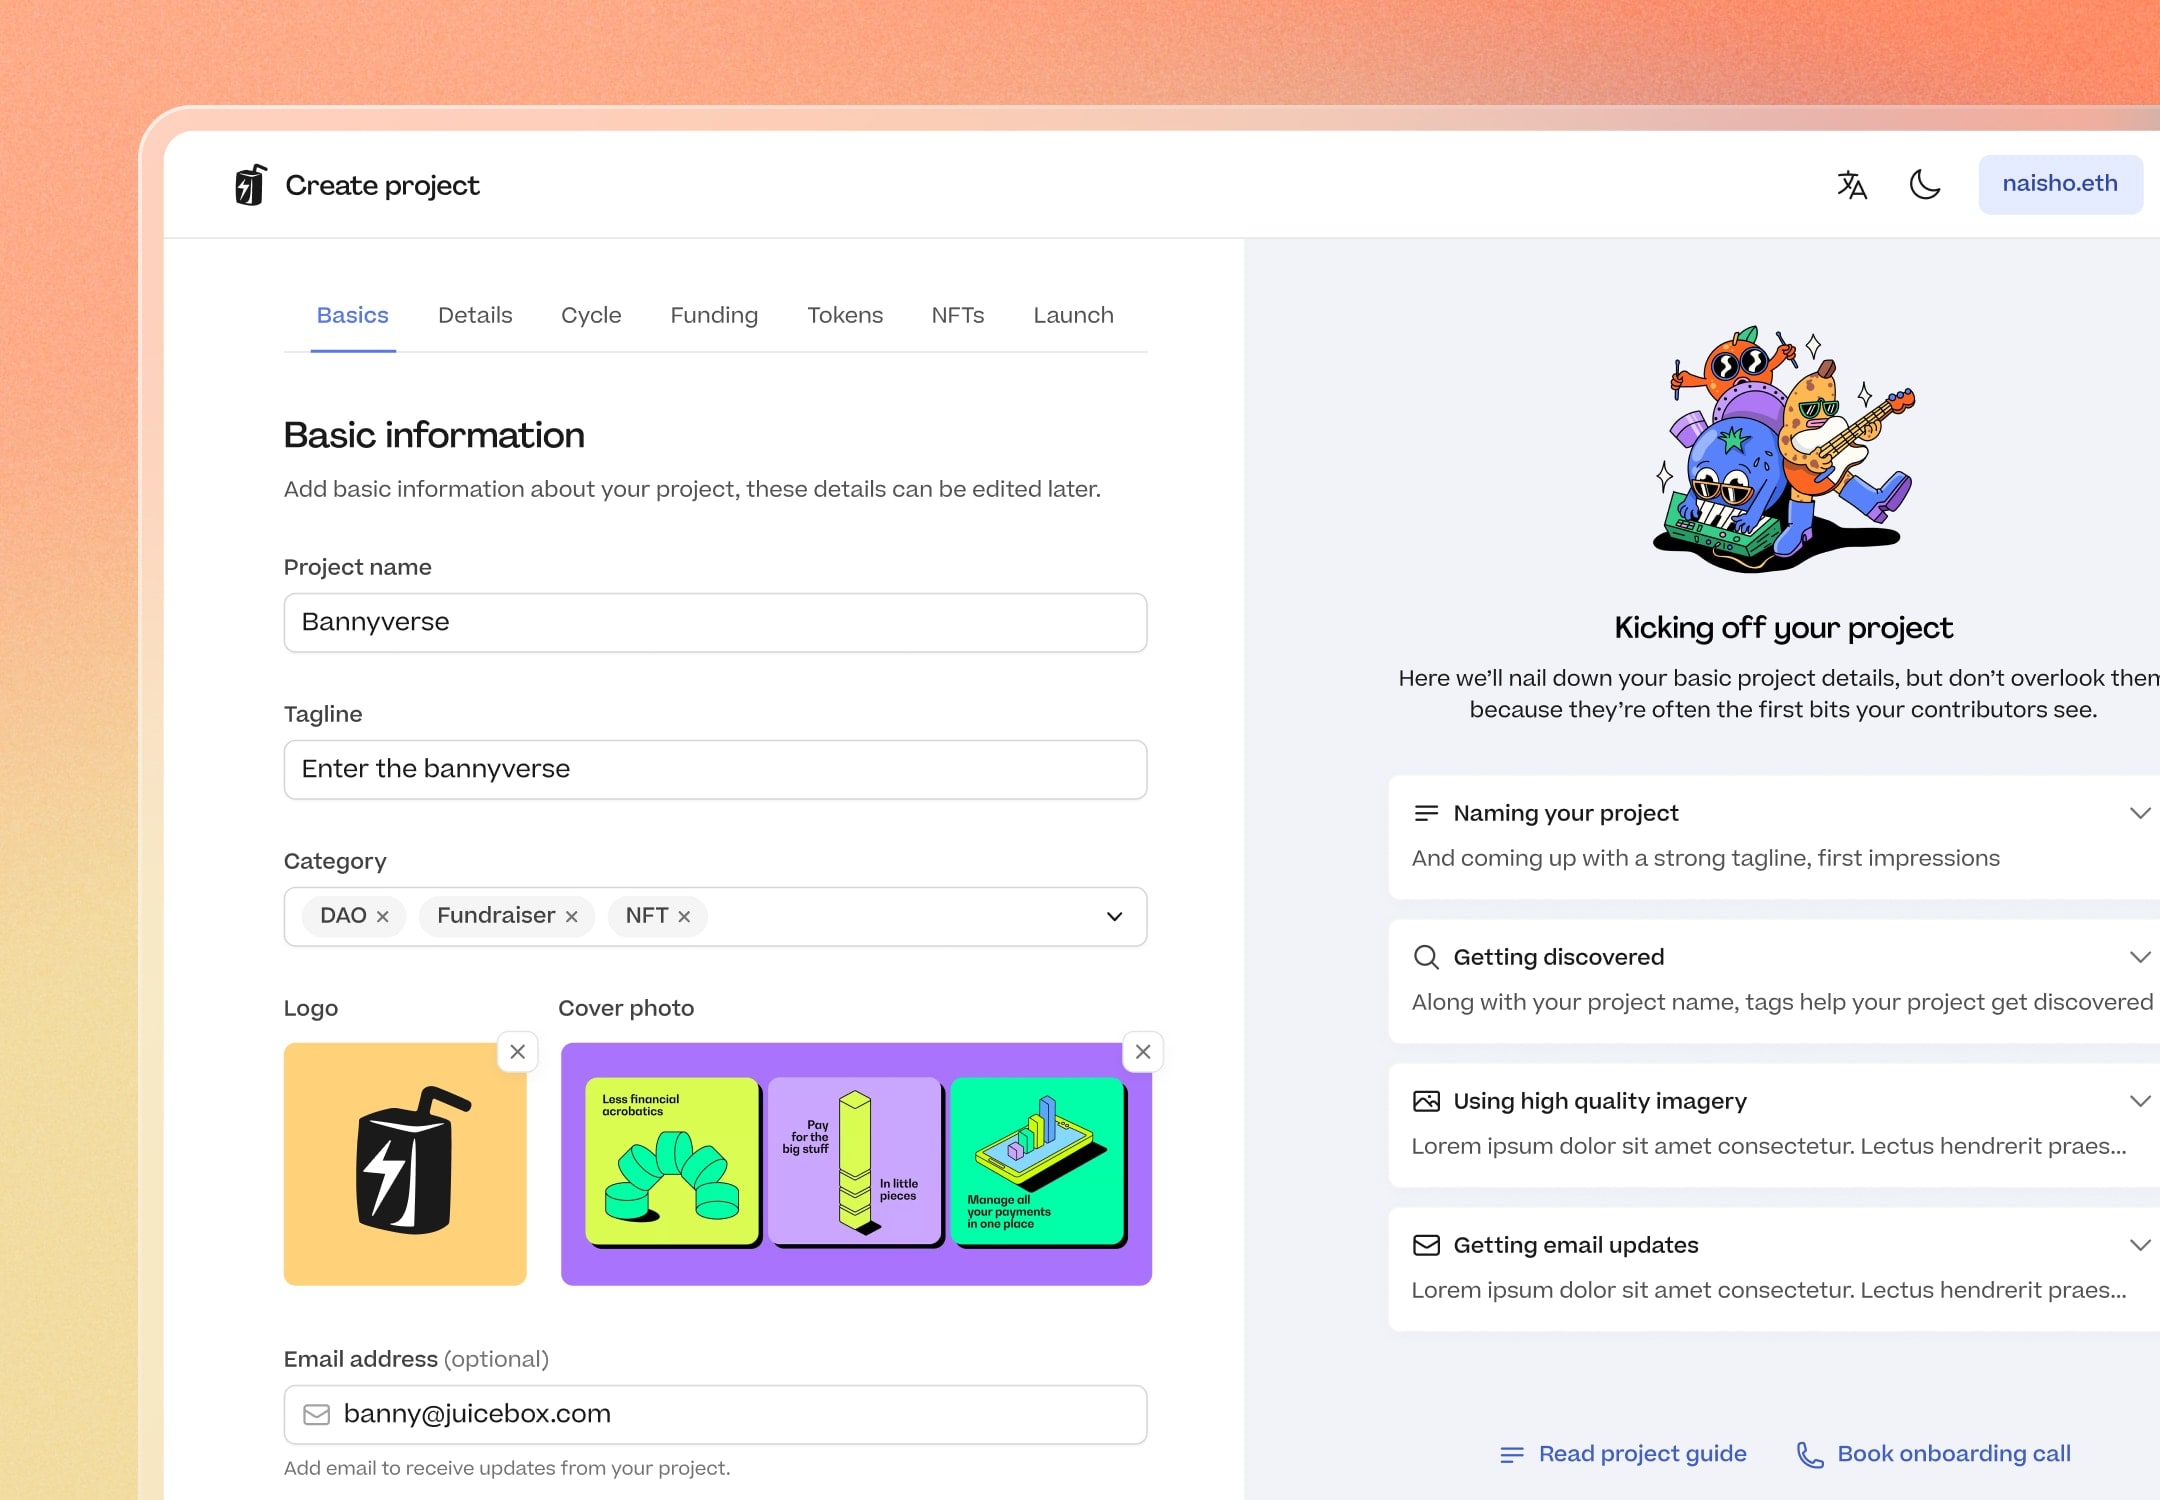
Task: Remove the NFT category tag
Action: tap(684, 917)
